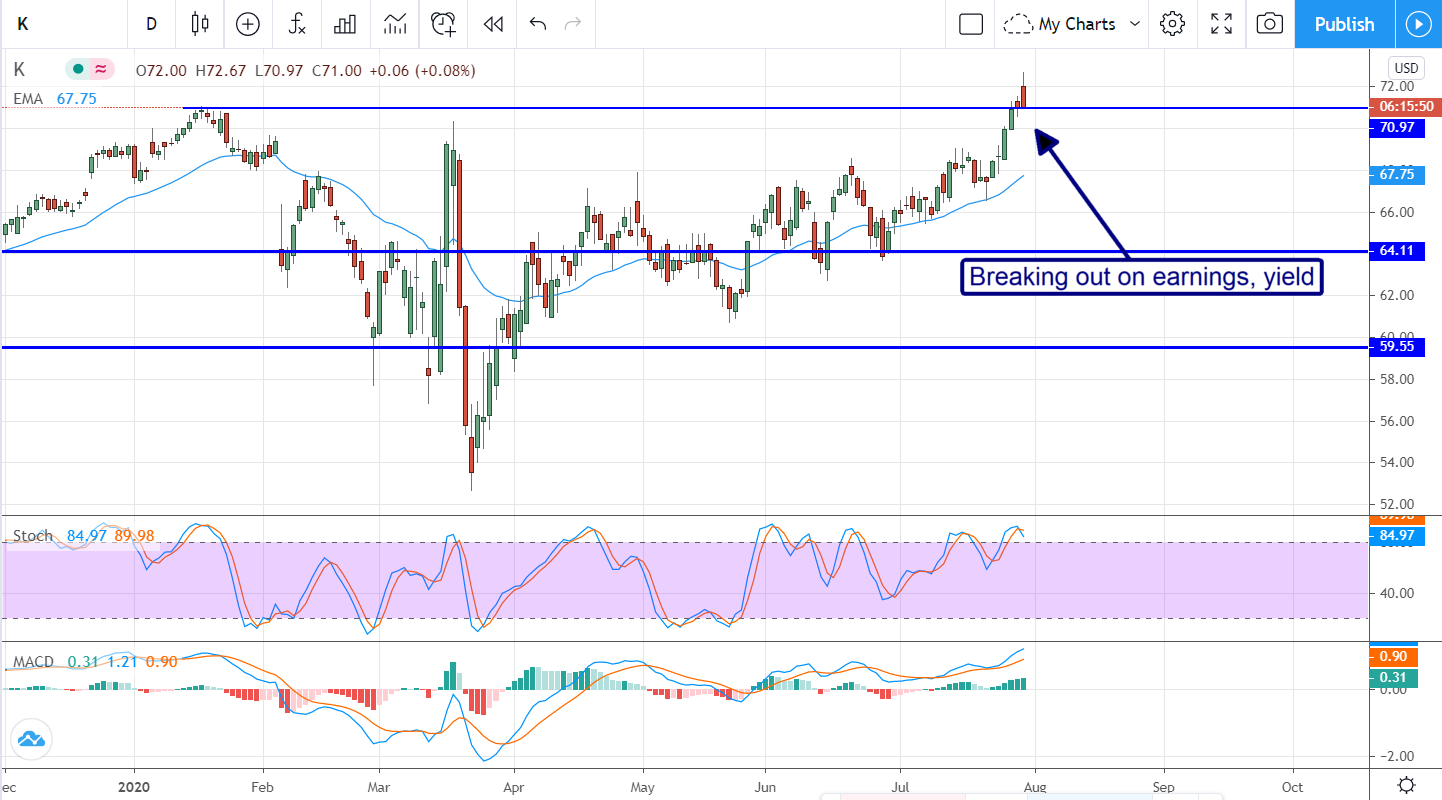Click the play button beside Publish
The image size is (1442, 800).
pos(1418,24)
